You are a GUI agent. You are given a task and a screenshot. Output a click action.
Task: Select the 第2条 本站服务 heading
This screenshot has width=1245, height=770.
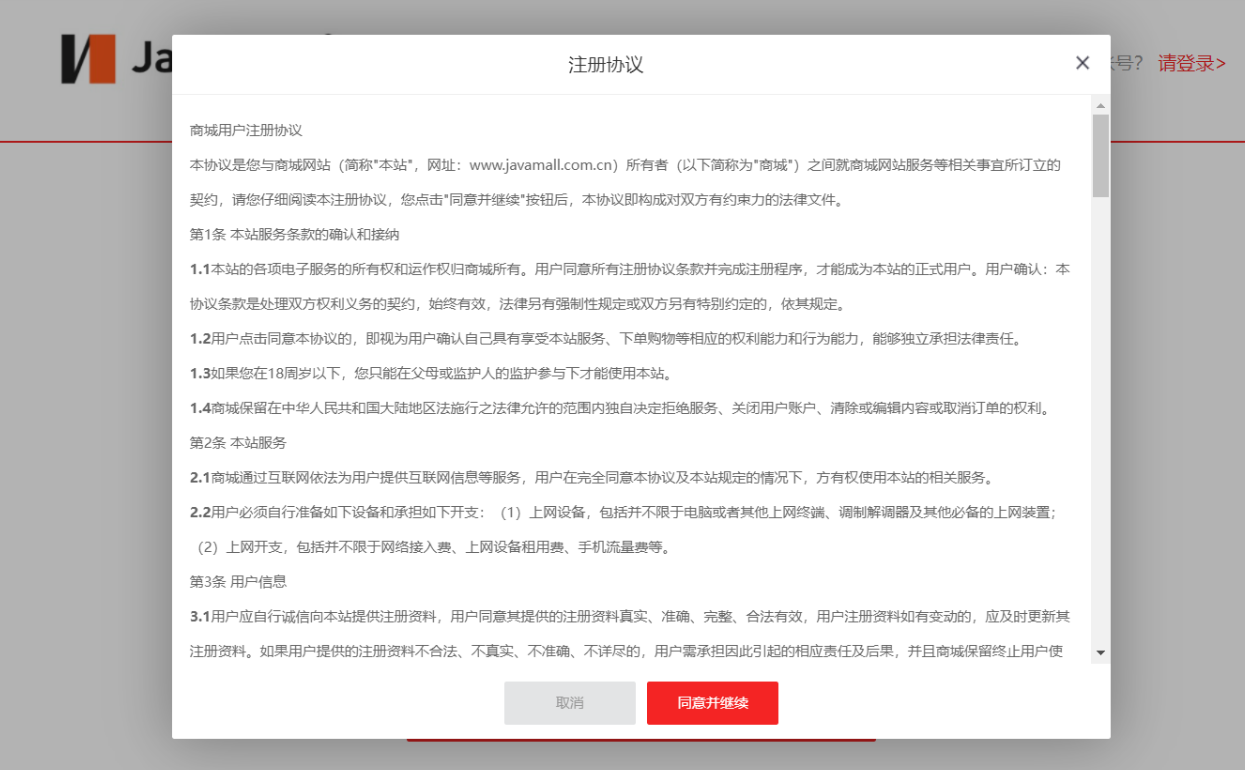click(x=237, y=443)
